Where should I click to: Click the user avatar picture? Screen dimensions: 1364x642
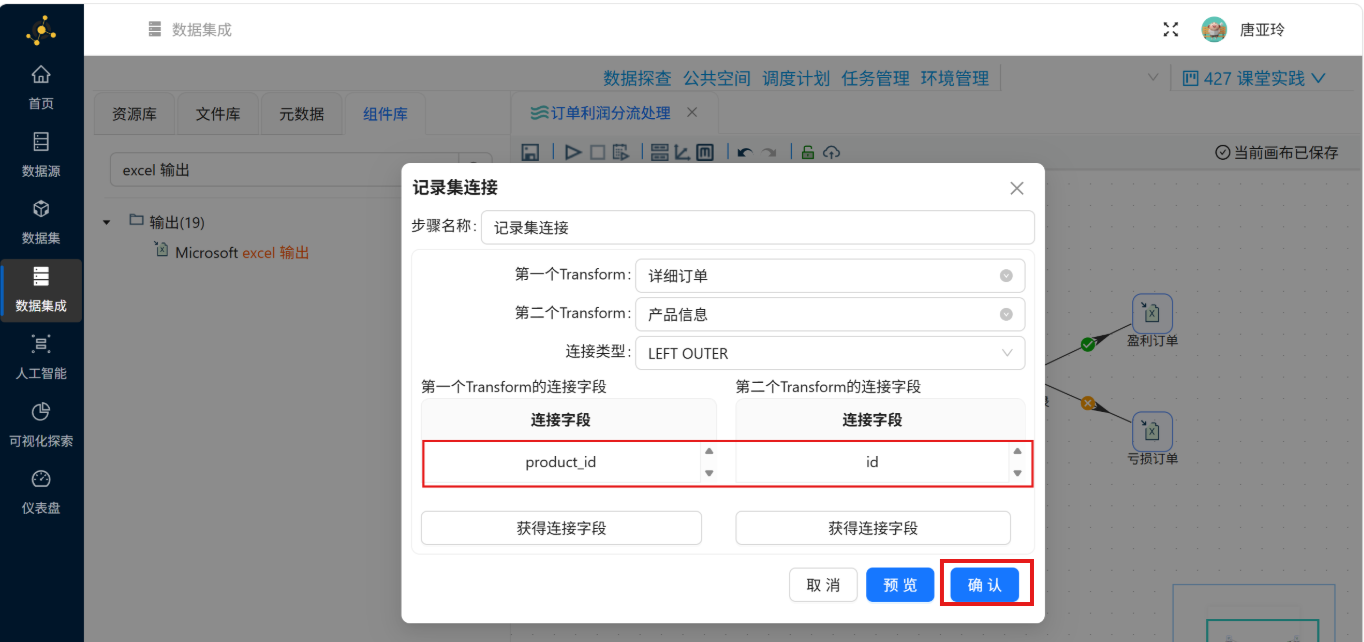point(1214,30)
